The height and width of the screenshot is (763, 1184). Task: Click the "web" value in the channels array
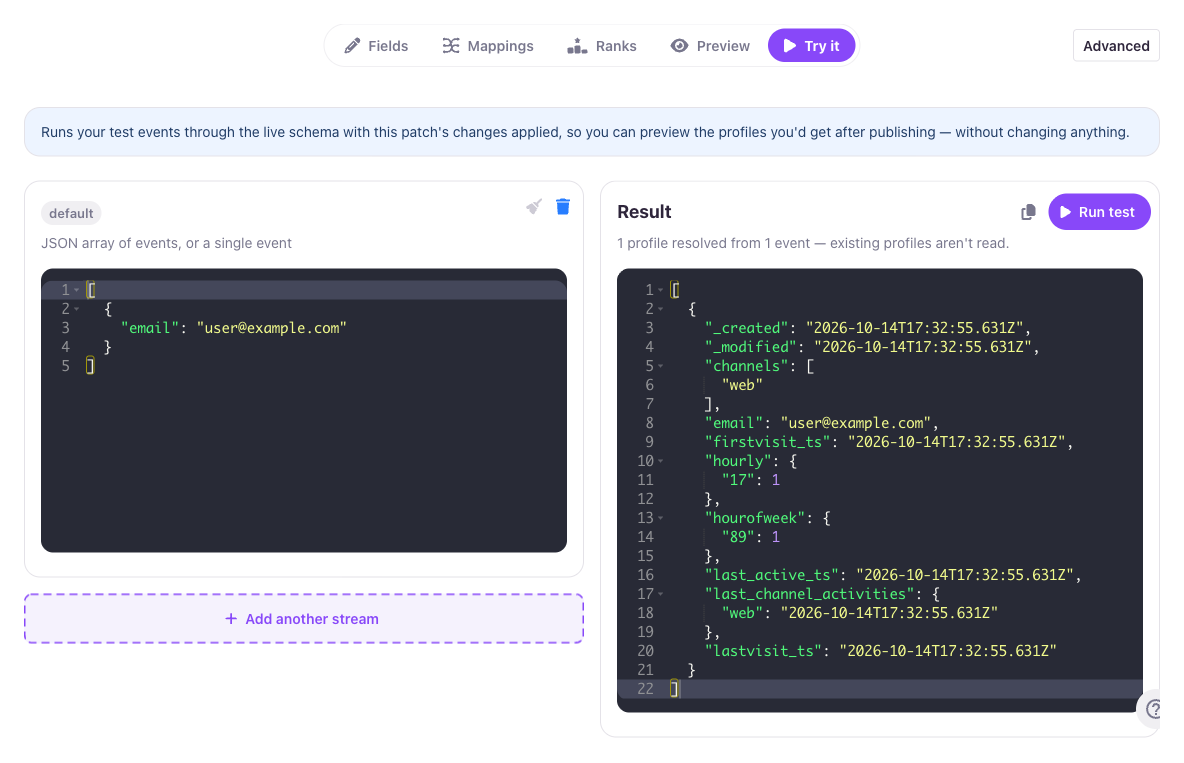pyautogui.click(x=742, y=385)
